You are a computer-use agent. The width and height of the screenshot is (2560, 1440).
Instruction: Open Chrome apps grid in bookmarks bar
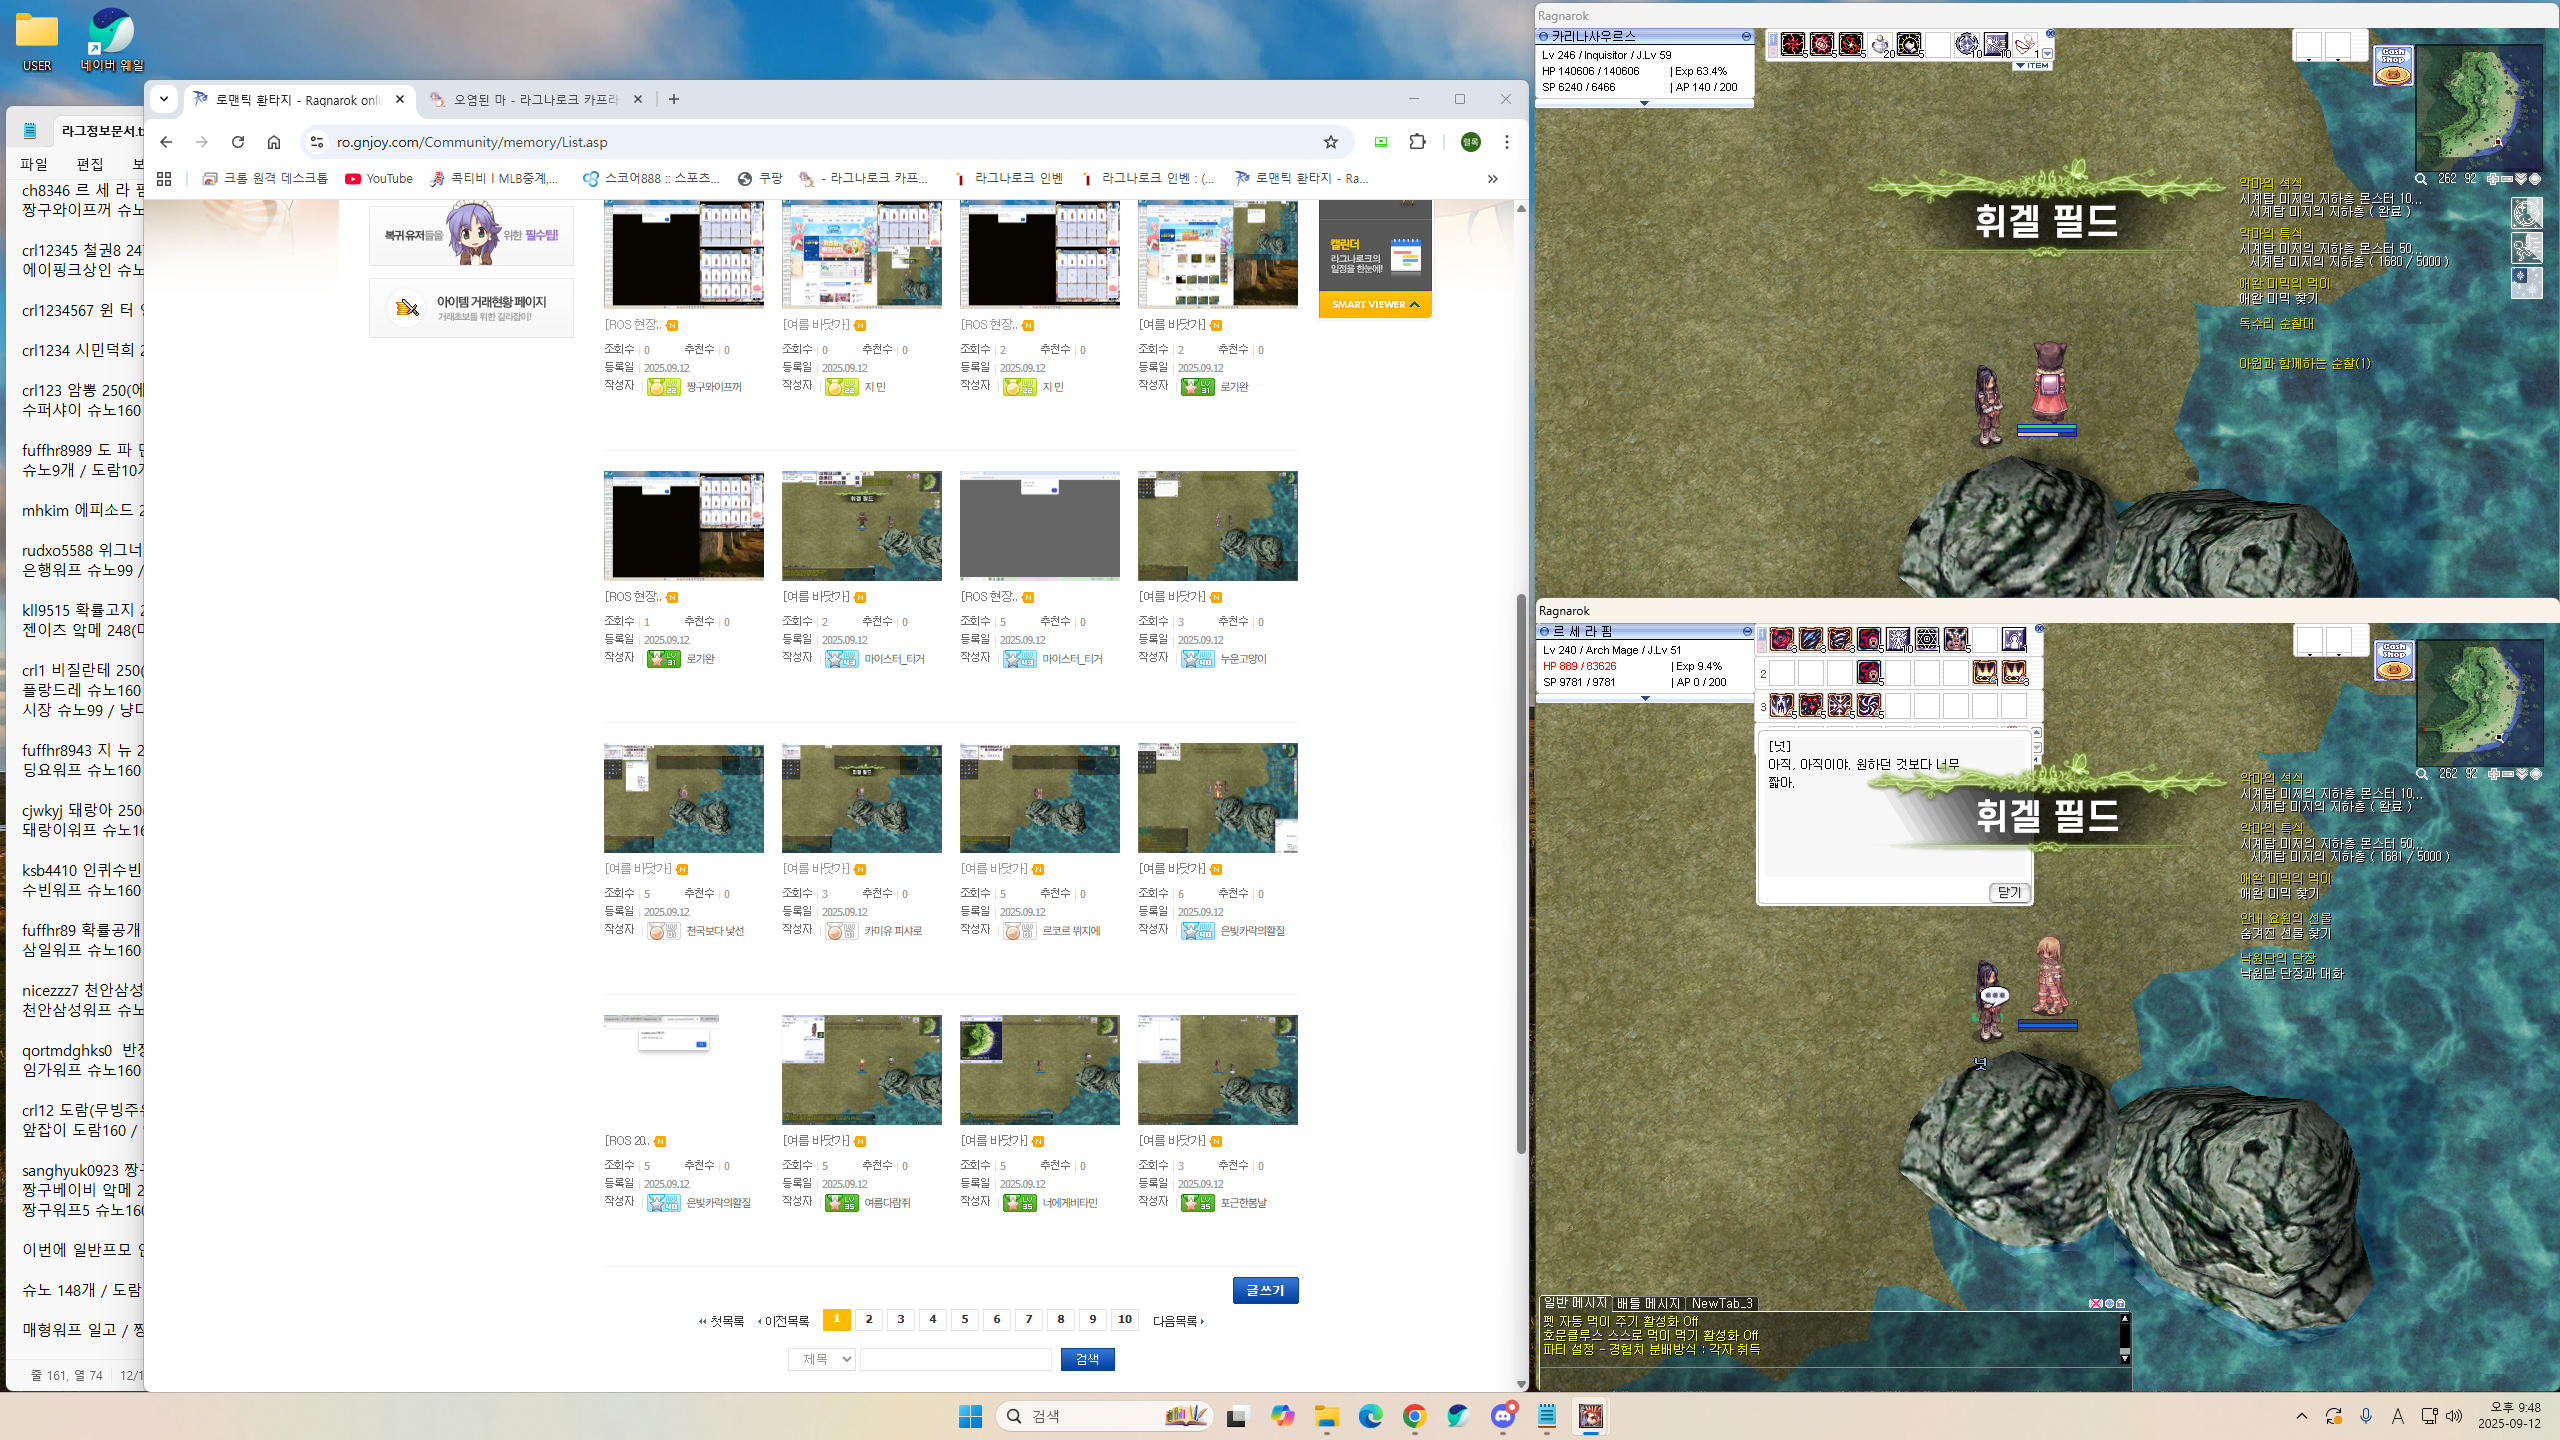point(164,179)
